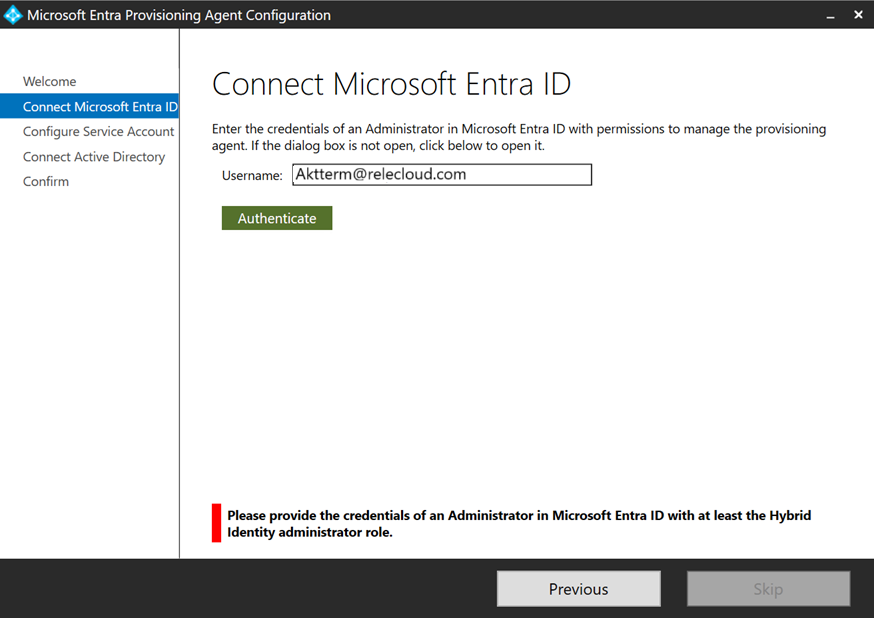
Task: Switch to Connect Active Directory step
Action: 94,157
